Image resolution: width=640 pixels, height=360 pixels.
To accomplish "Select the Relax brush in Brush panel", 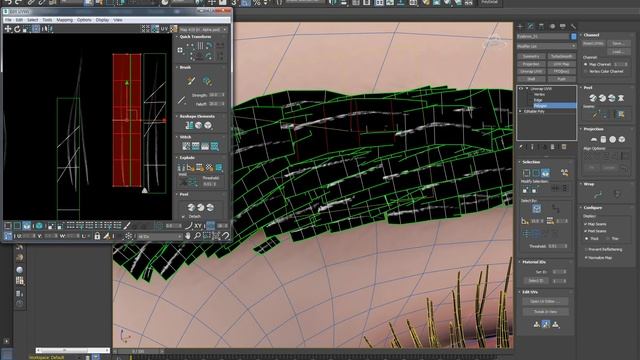I will click(x=207, y=81).
